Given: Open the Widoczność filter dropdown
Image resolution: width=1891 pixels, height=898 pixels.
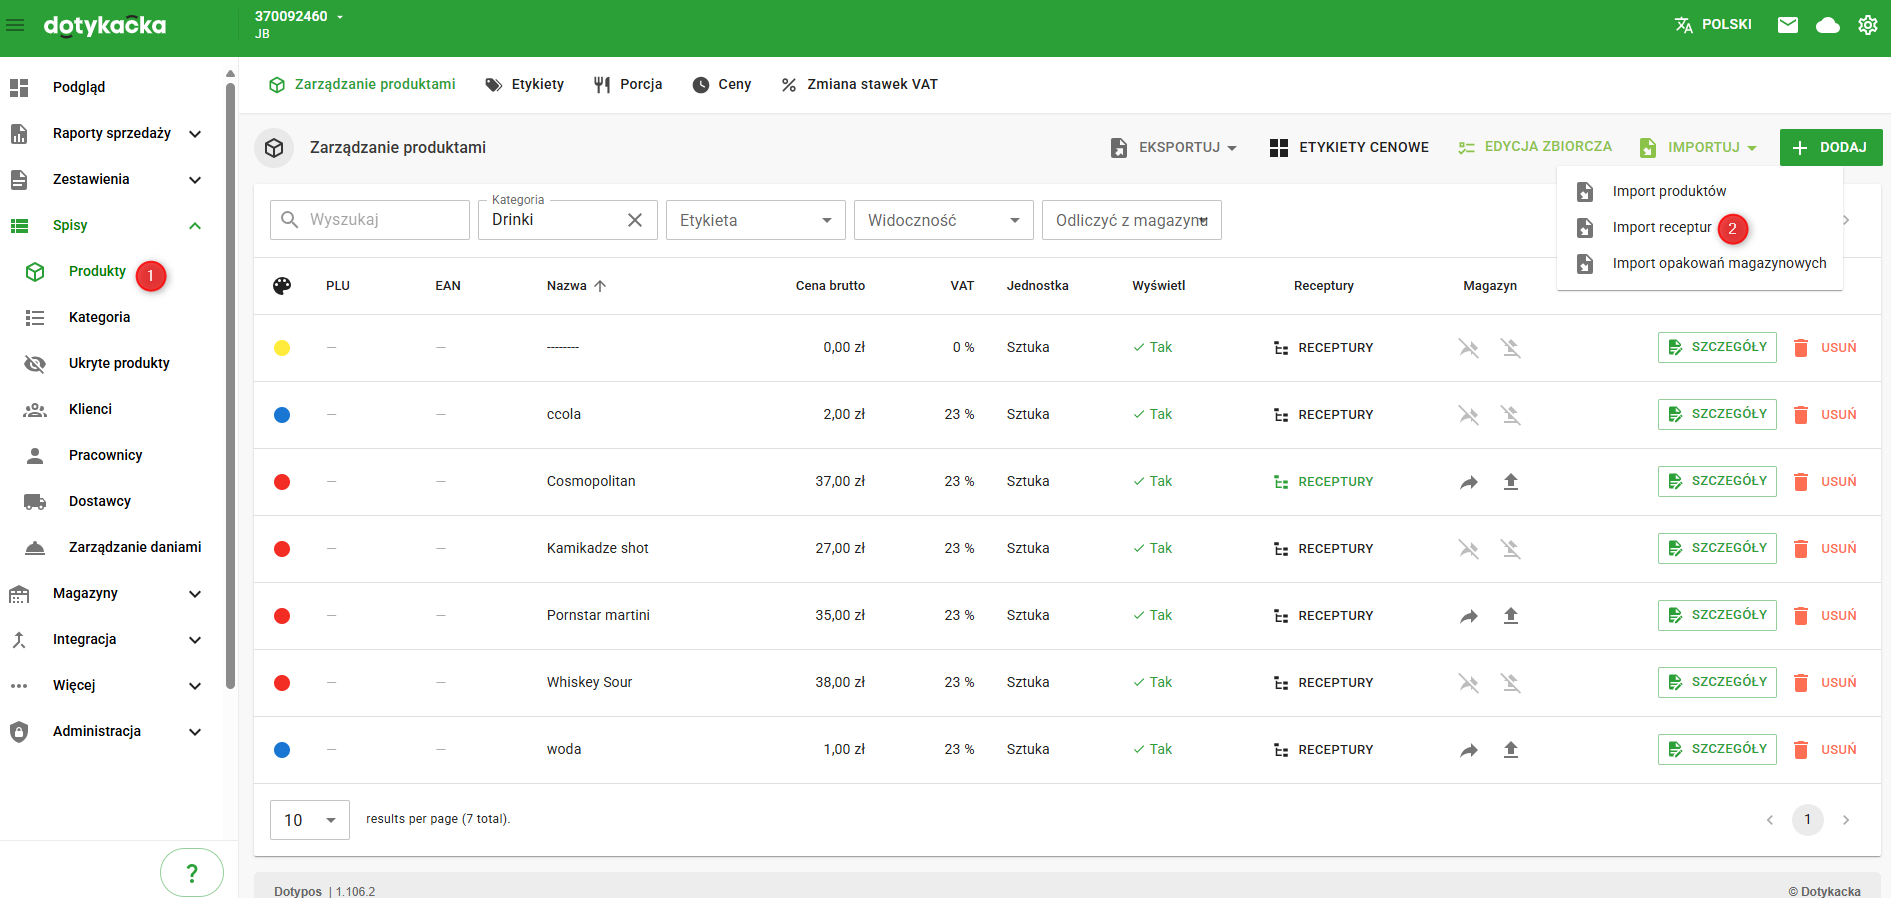Looking at the screenshot, I should pyautogui.click(x=943, y=220).
